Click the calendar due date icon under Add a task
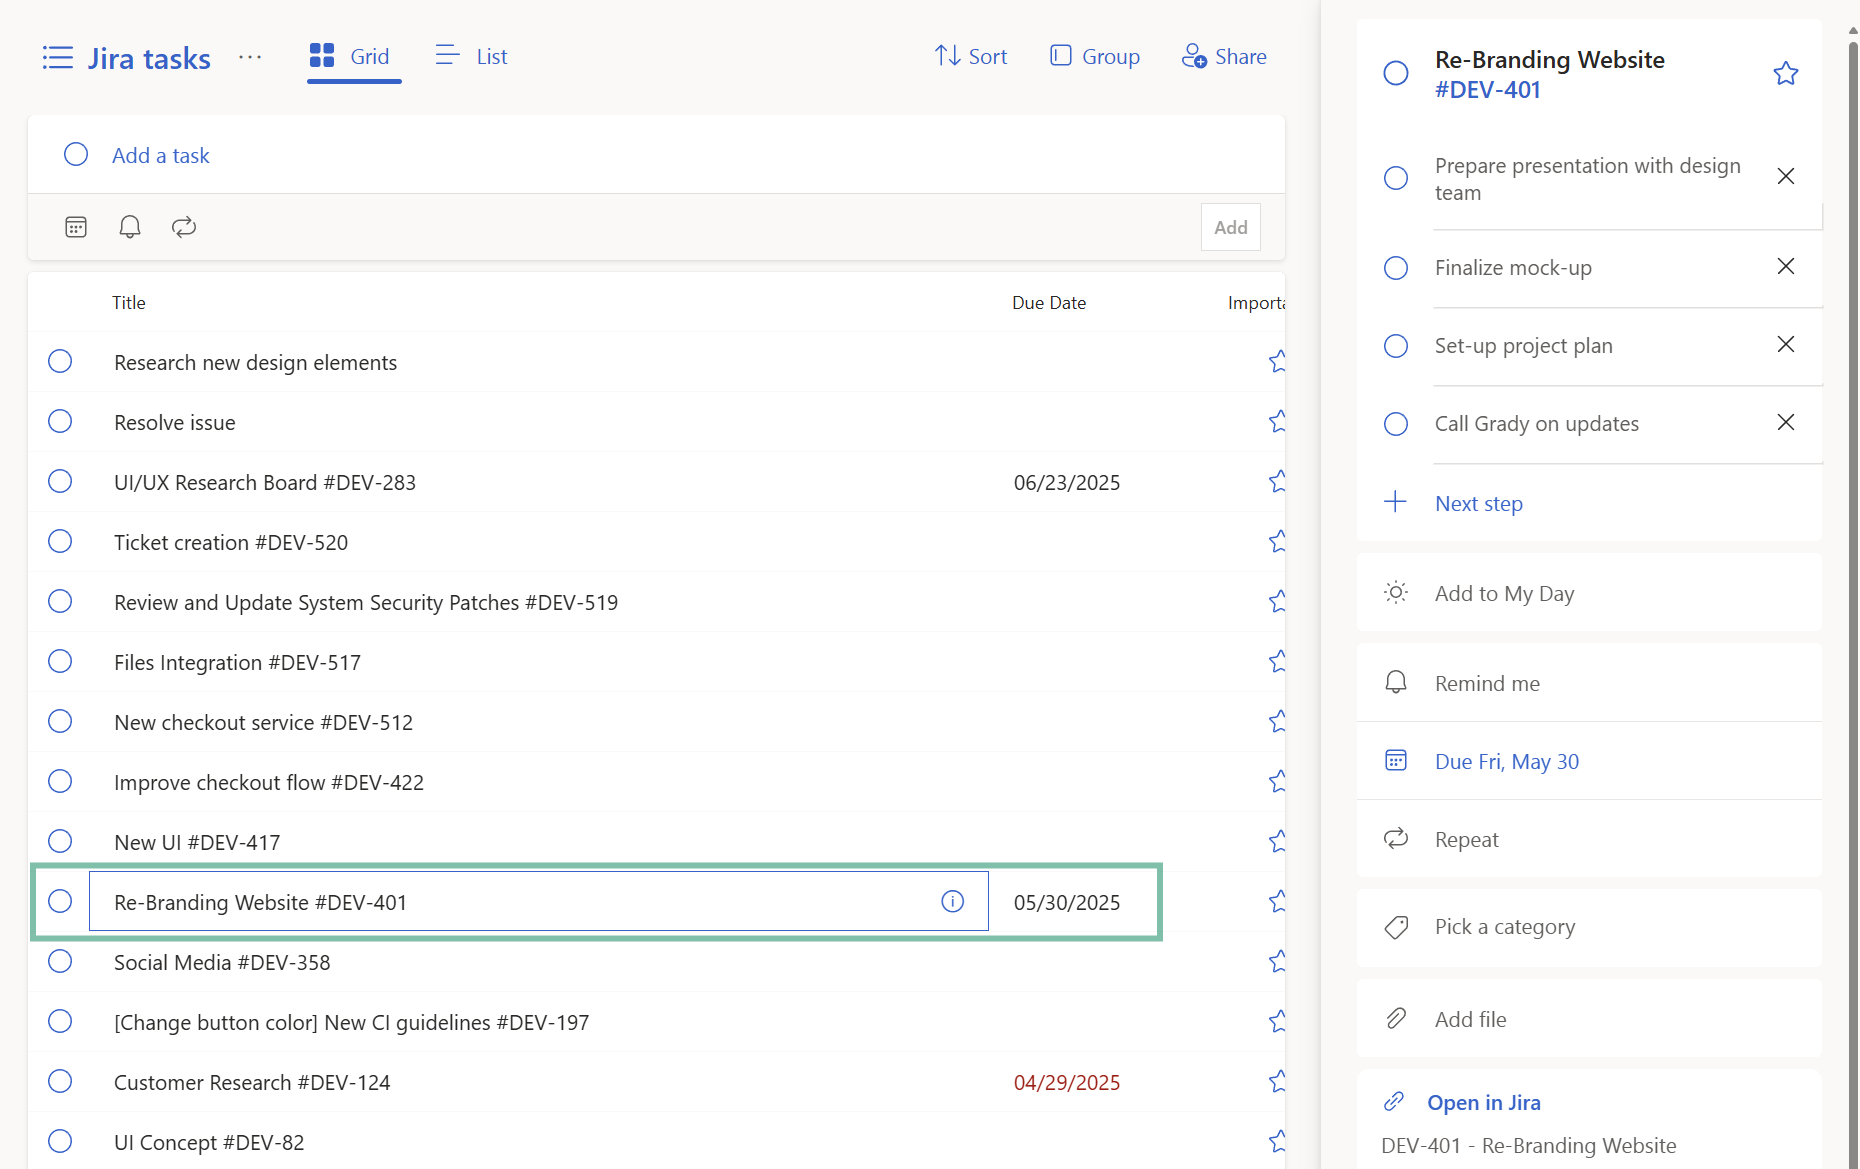 (76, 227)
